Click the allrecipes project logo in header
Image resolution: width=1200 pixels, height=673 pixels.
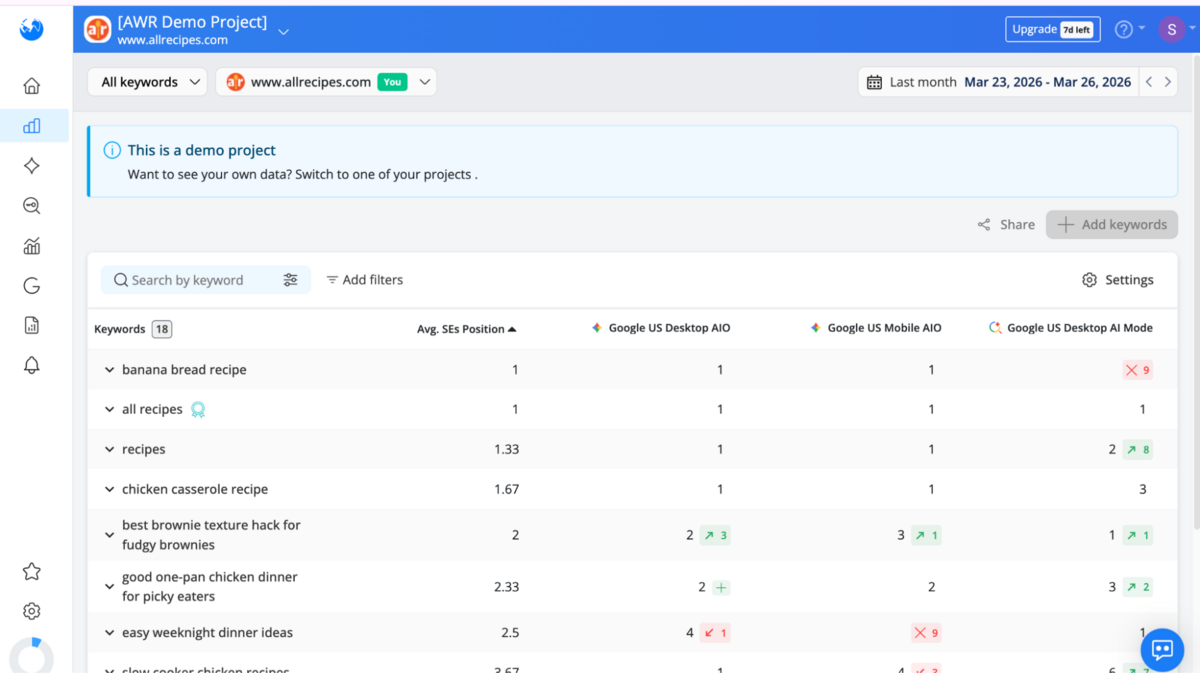(x=97, y=29)
